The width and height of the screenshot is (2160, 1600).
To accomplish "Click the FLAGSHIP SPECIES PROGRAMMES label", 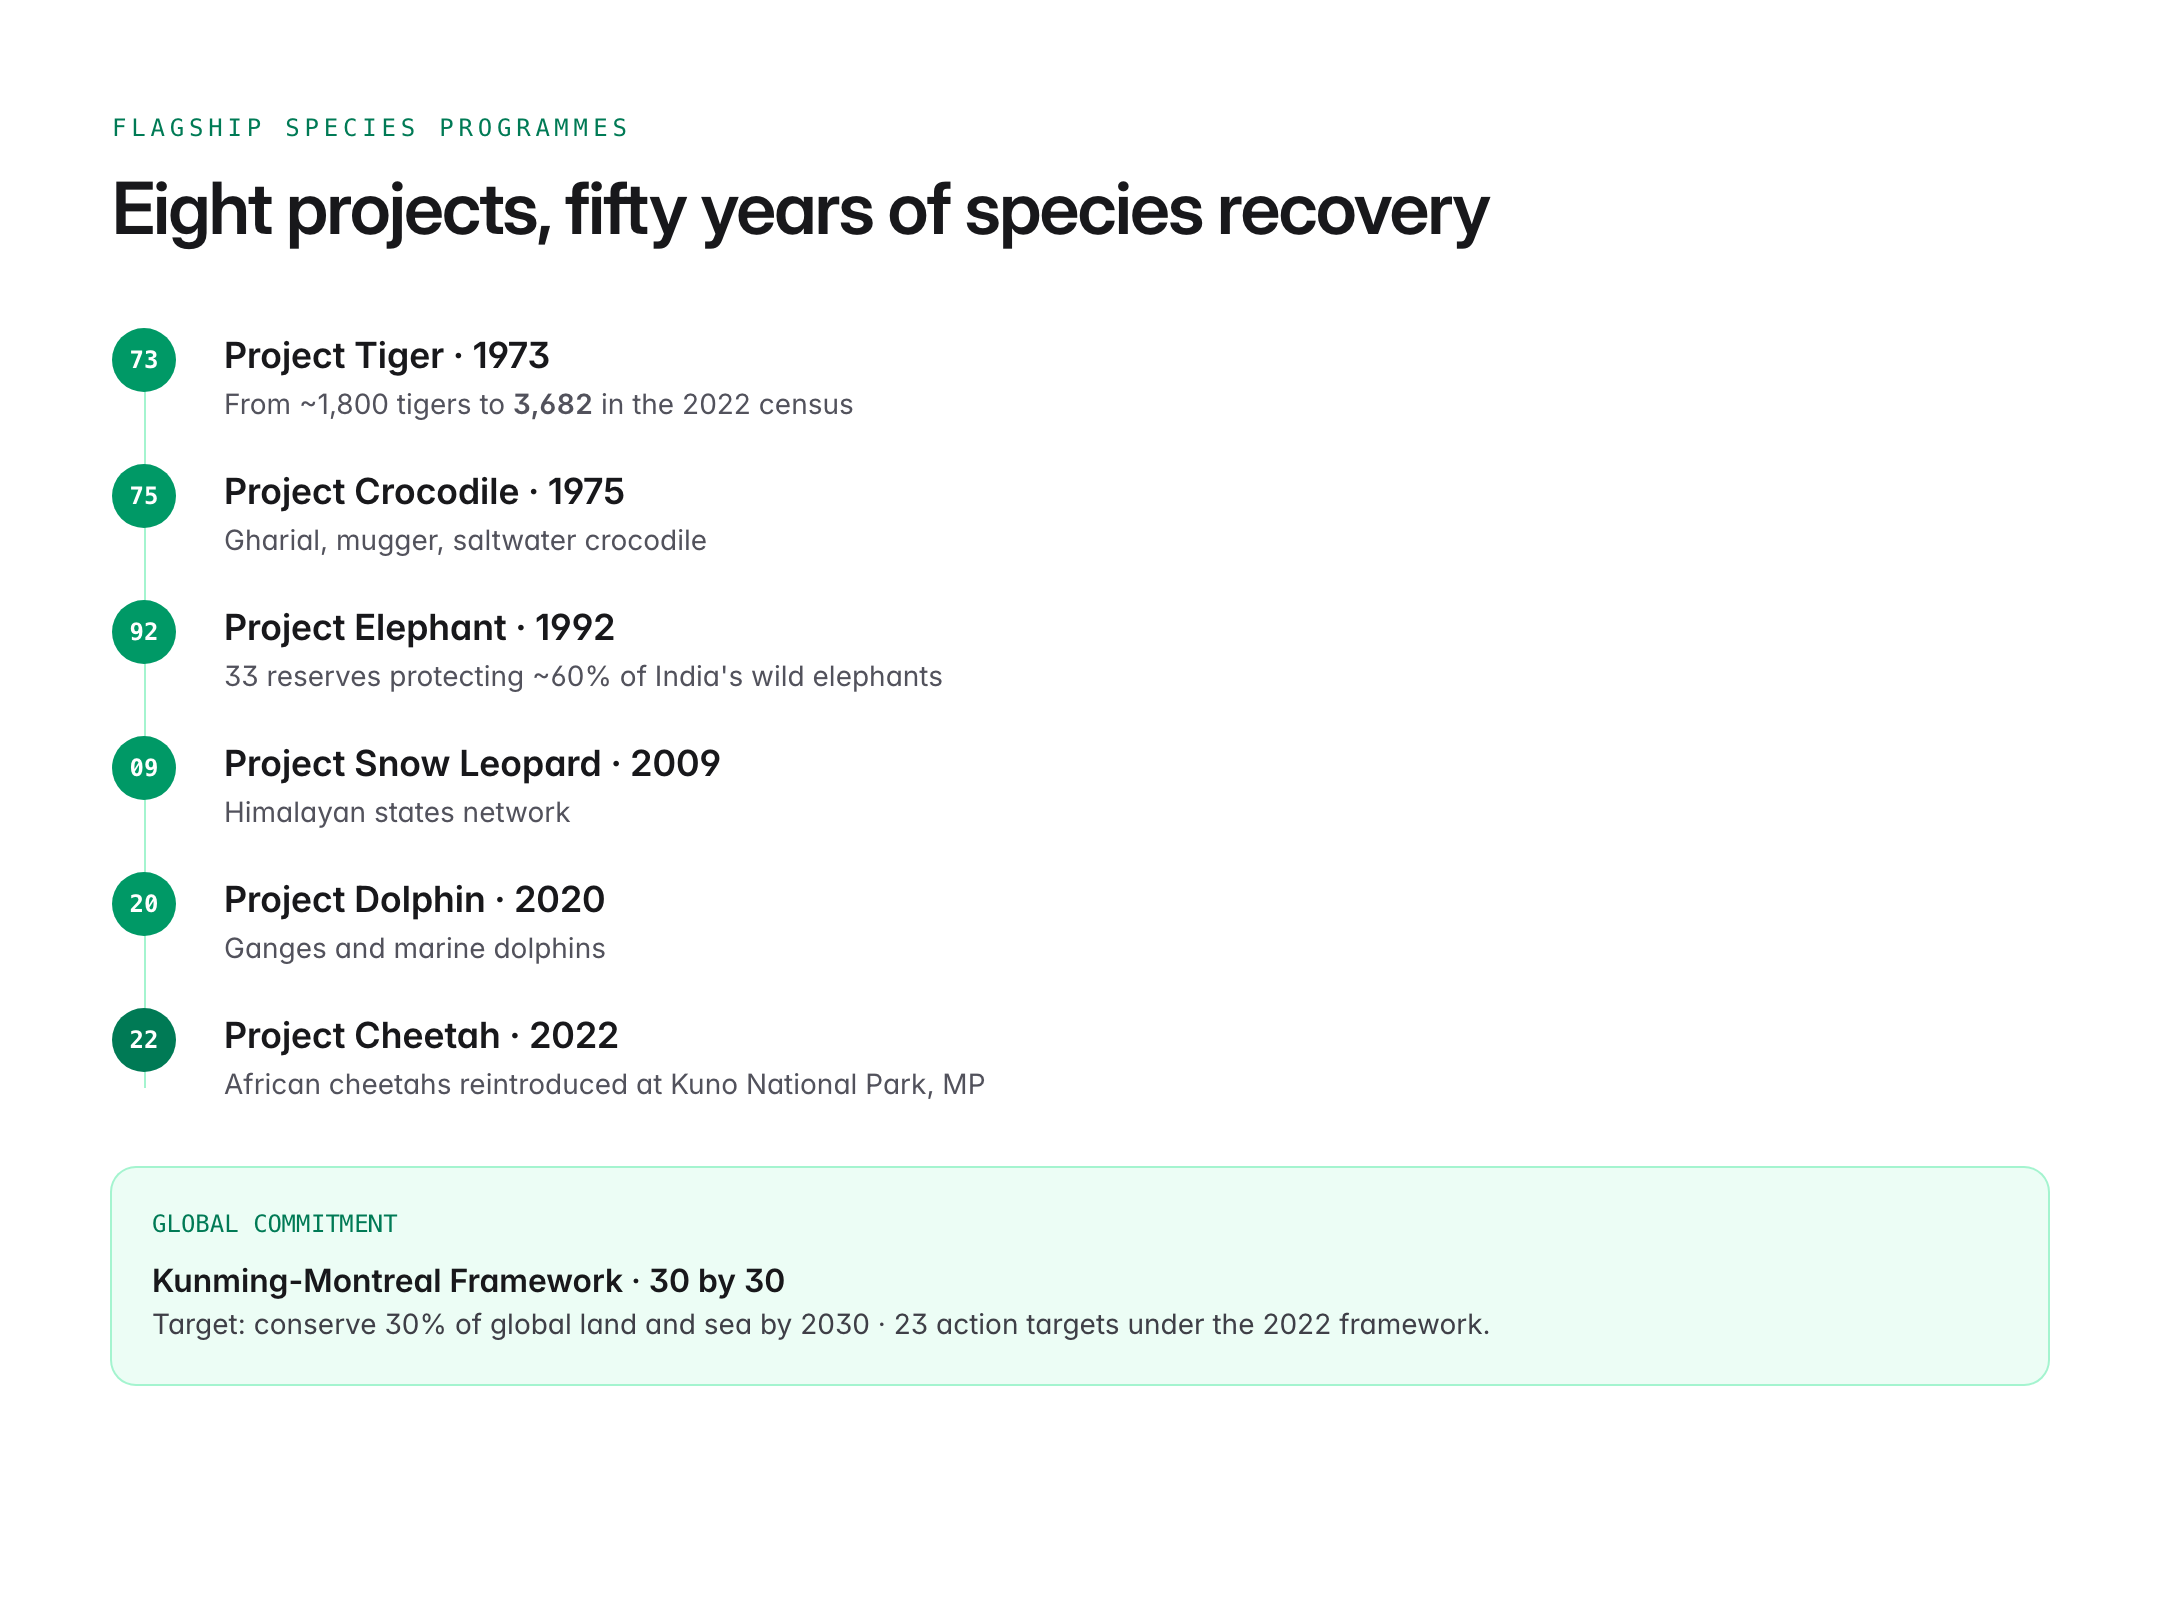I will tap(370, 128).
